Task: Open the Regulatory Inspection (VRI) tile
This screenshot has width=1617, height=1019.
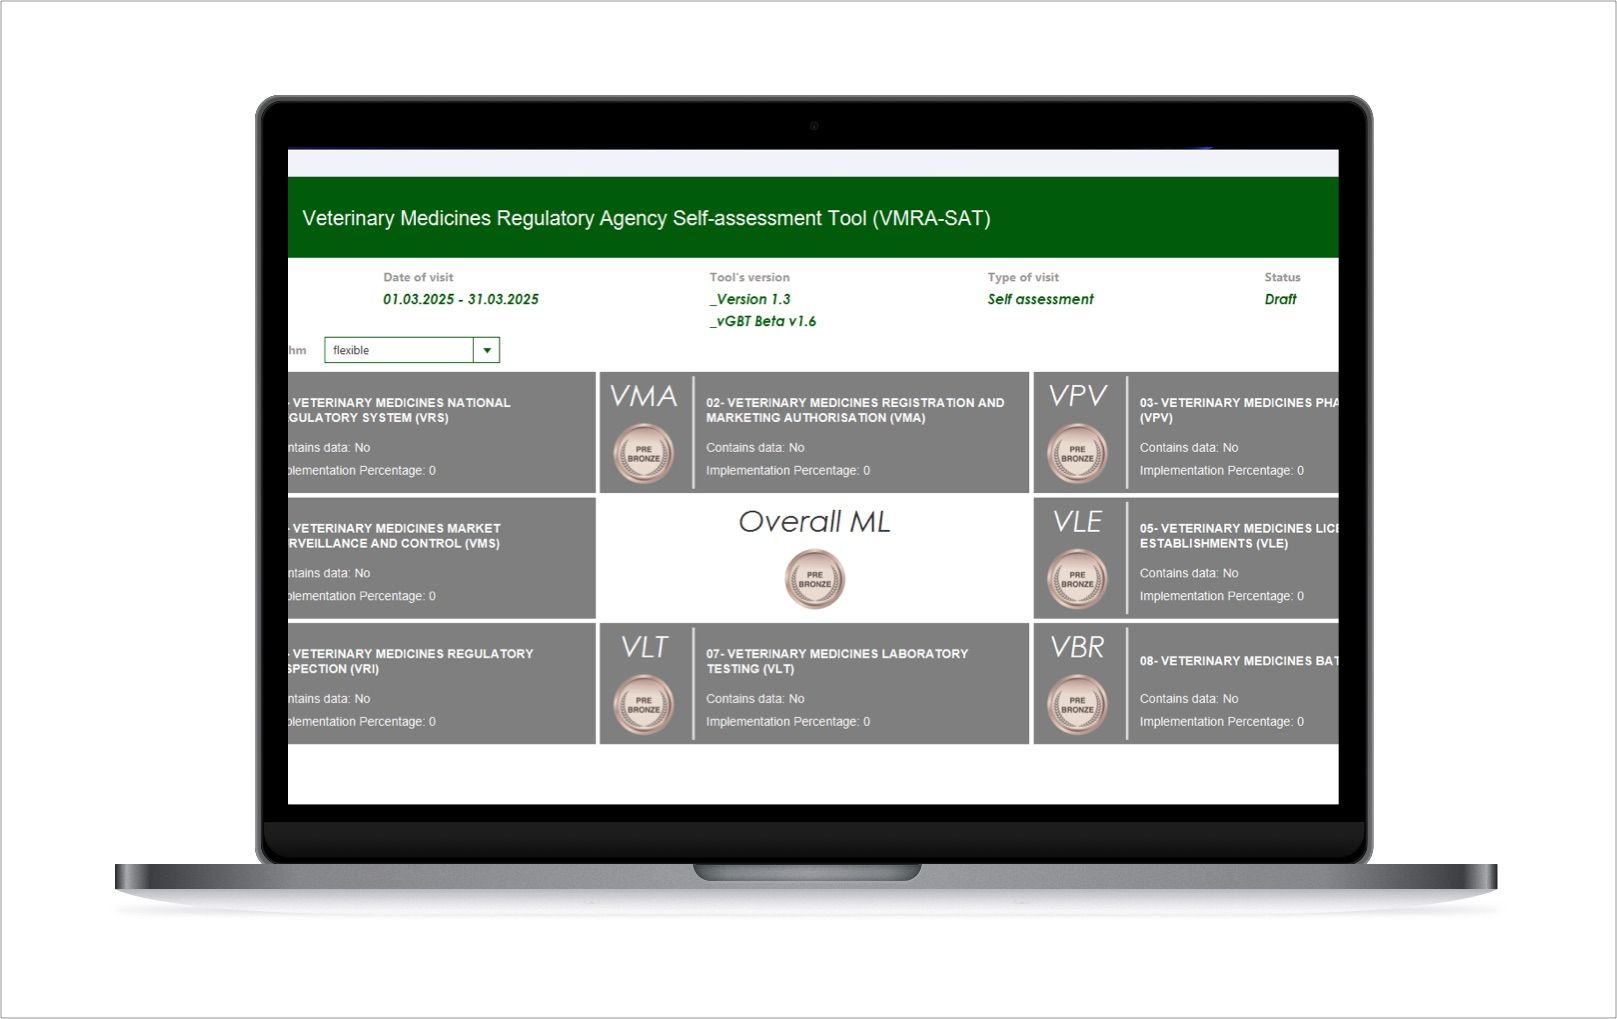Action: coord(441,683)
